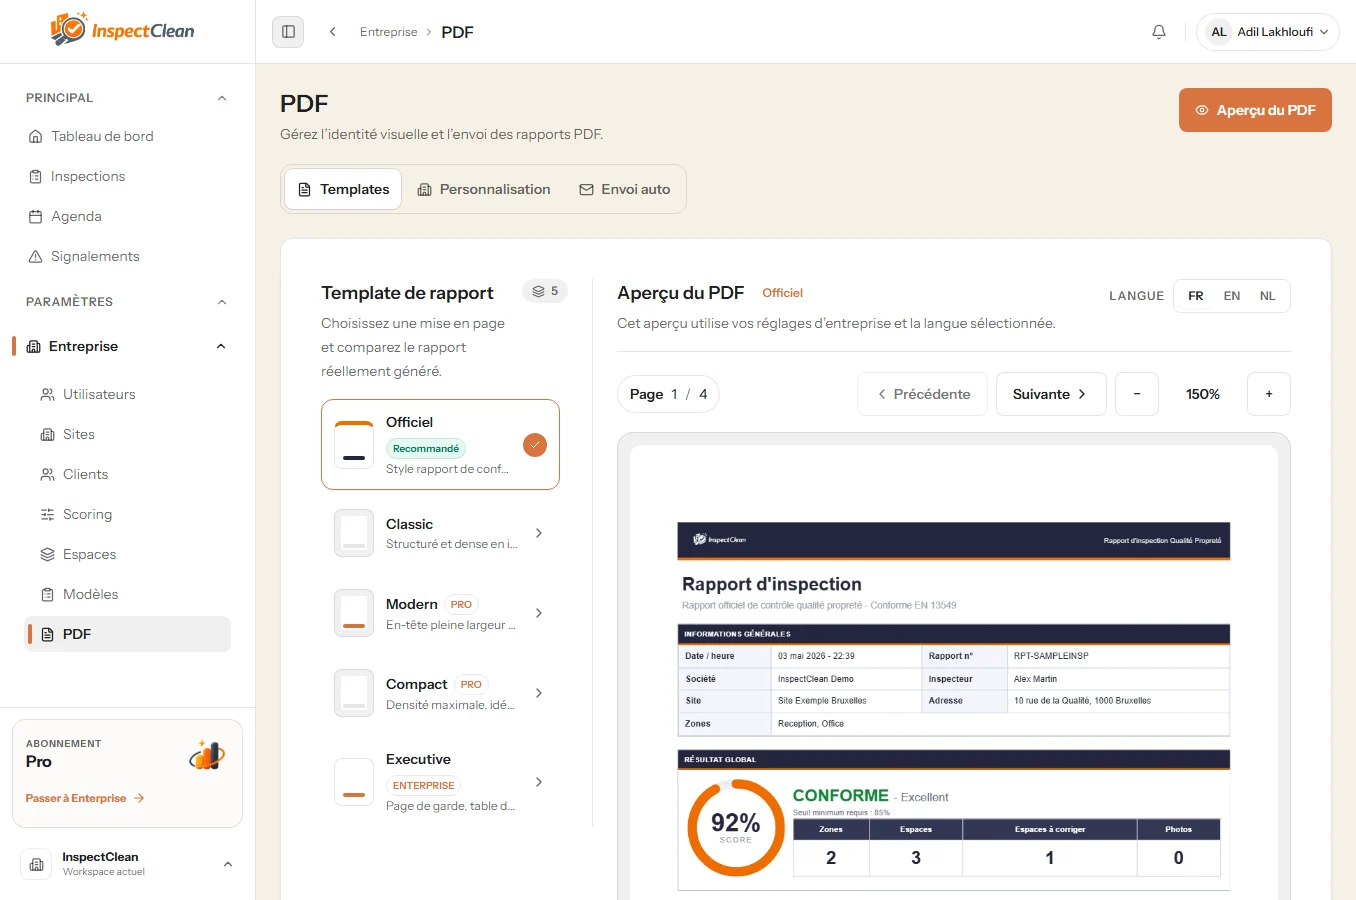Expand the InspectClean workspace switcher

(228, 864)
